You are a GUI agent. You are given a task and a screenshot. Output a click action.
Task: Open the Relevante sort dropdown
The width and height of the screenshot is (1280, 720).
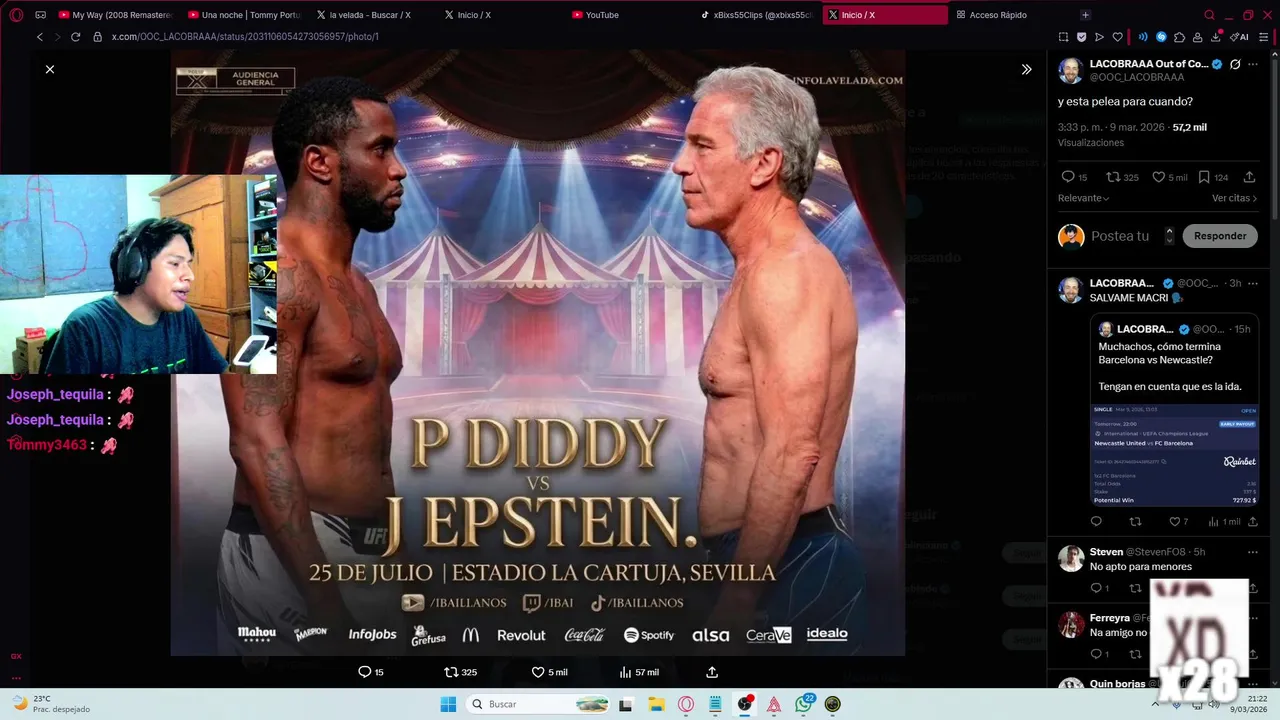(x=1084, y=198)
